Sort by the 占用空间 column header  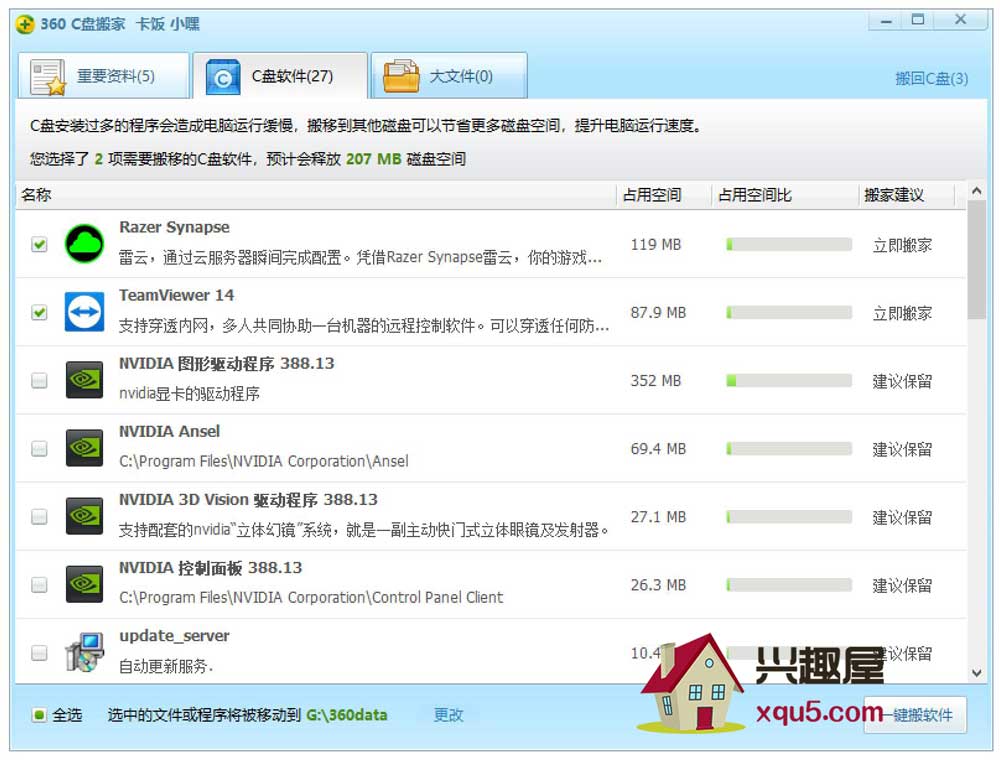[663, 195]
